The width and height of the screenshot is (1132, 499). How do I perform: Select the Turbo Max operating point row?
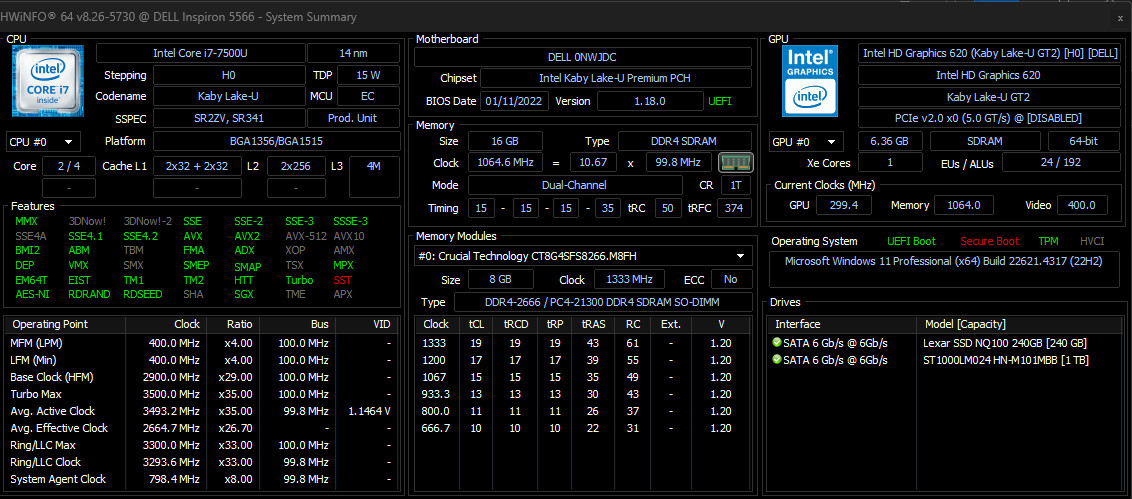click(200, 394)
